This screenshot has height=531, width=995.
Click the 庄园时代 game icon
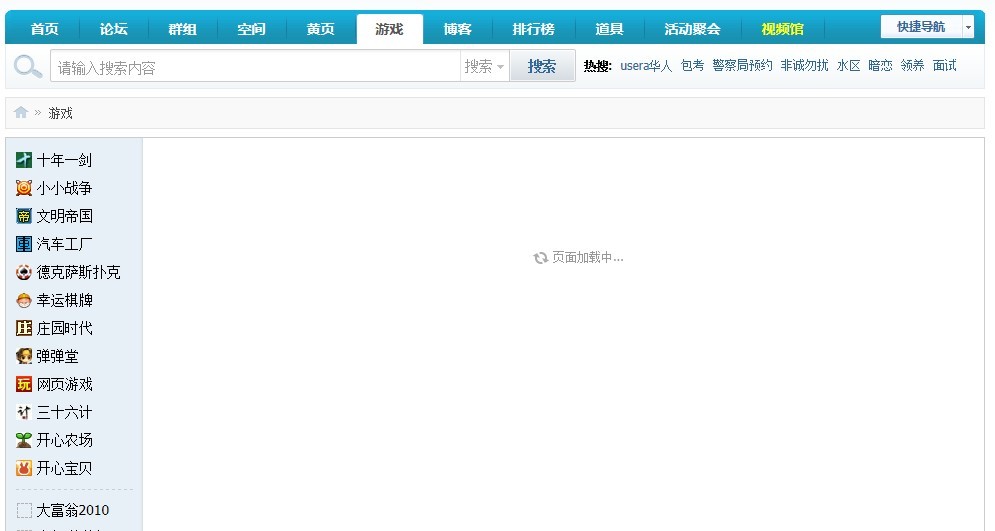tap(24, 328)
